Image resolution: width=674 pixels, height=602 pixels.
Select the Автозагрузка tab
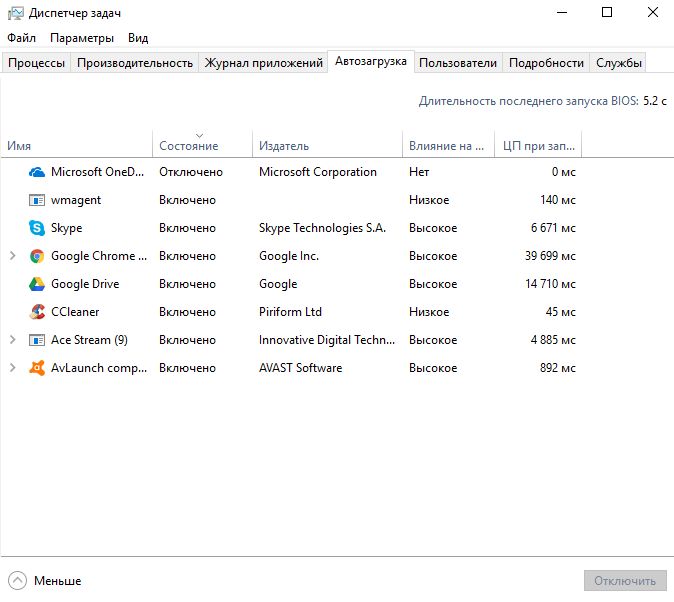click(371, 61)
